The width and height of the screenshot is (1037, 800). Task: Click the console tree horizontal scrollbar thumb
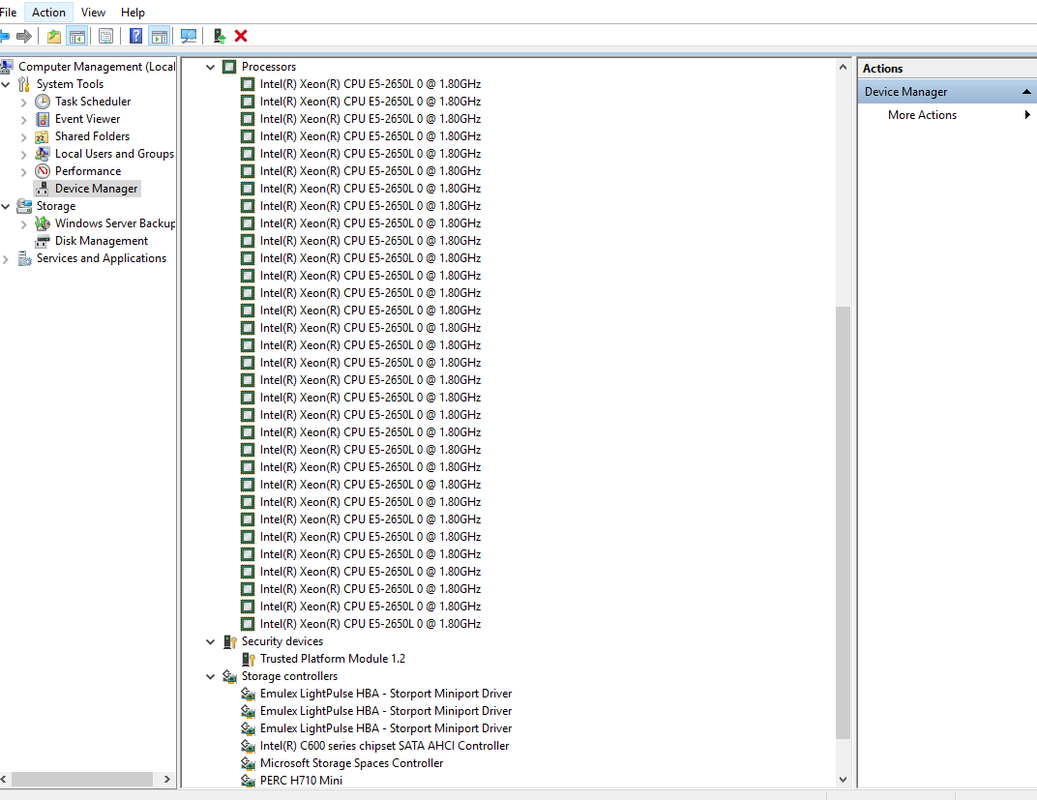pos(82,780)
